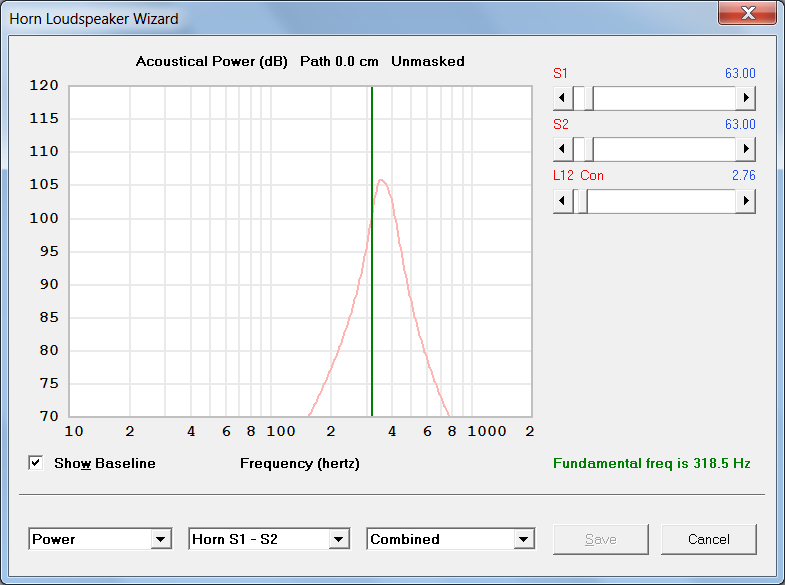Toggle the Show Baseline checkbox
Screen dimensions: 785x585
pyautogui.click(x=36, y=463)
